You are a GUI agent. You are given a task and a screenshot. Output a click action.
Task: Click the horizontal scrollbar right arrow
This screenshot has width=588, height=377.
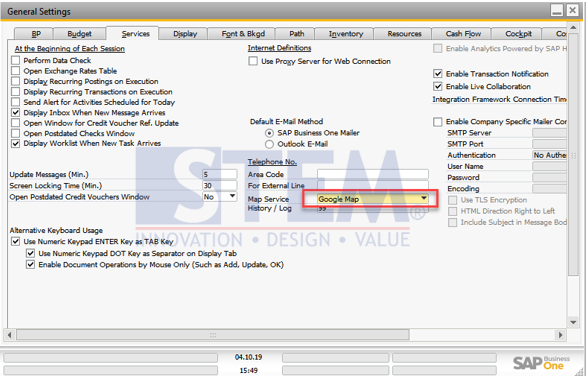pyautogui.click(x=561, y=335)
